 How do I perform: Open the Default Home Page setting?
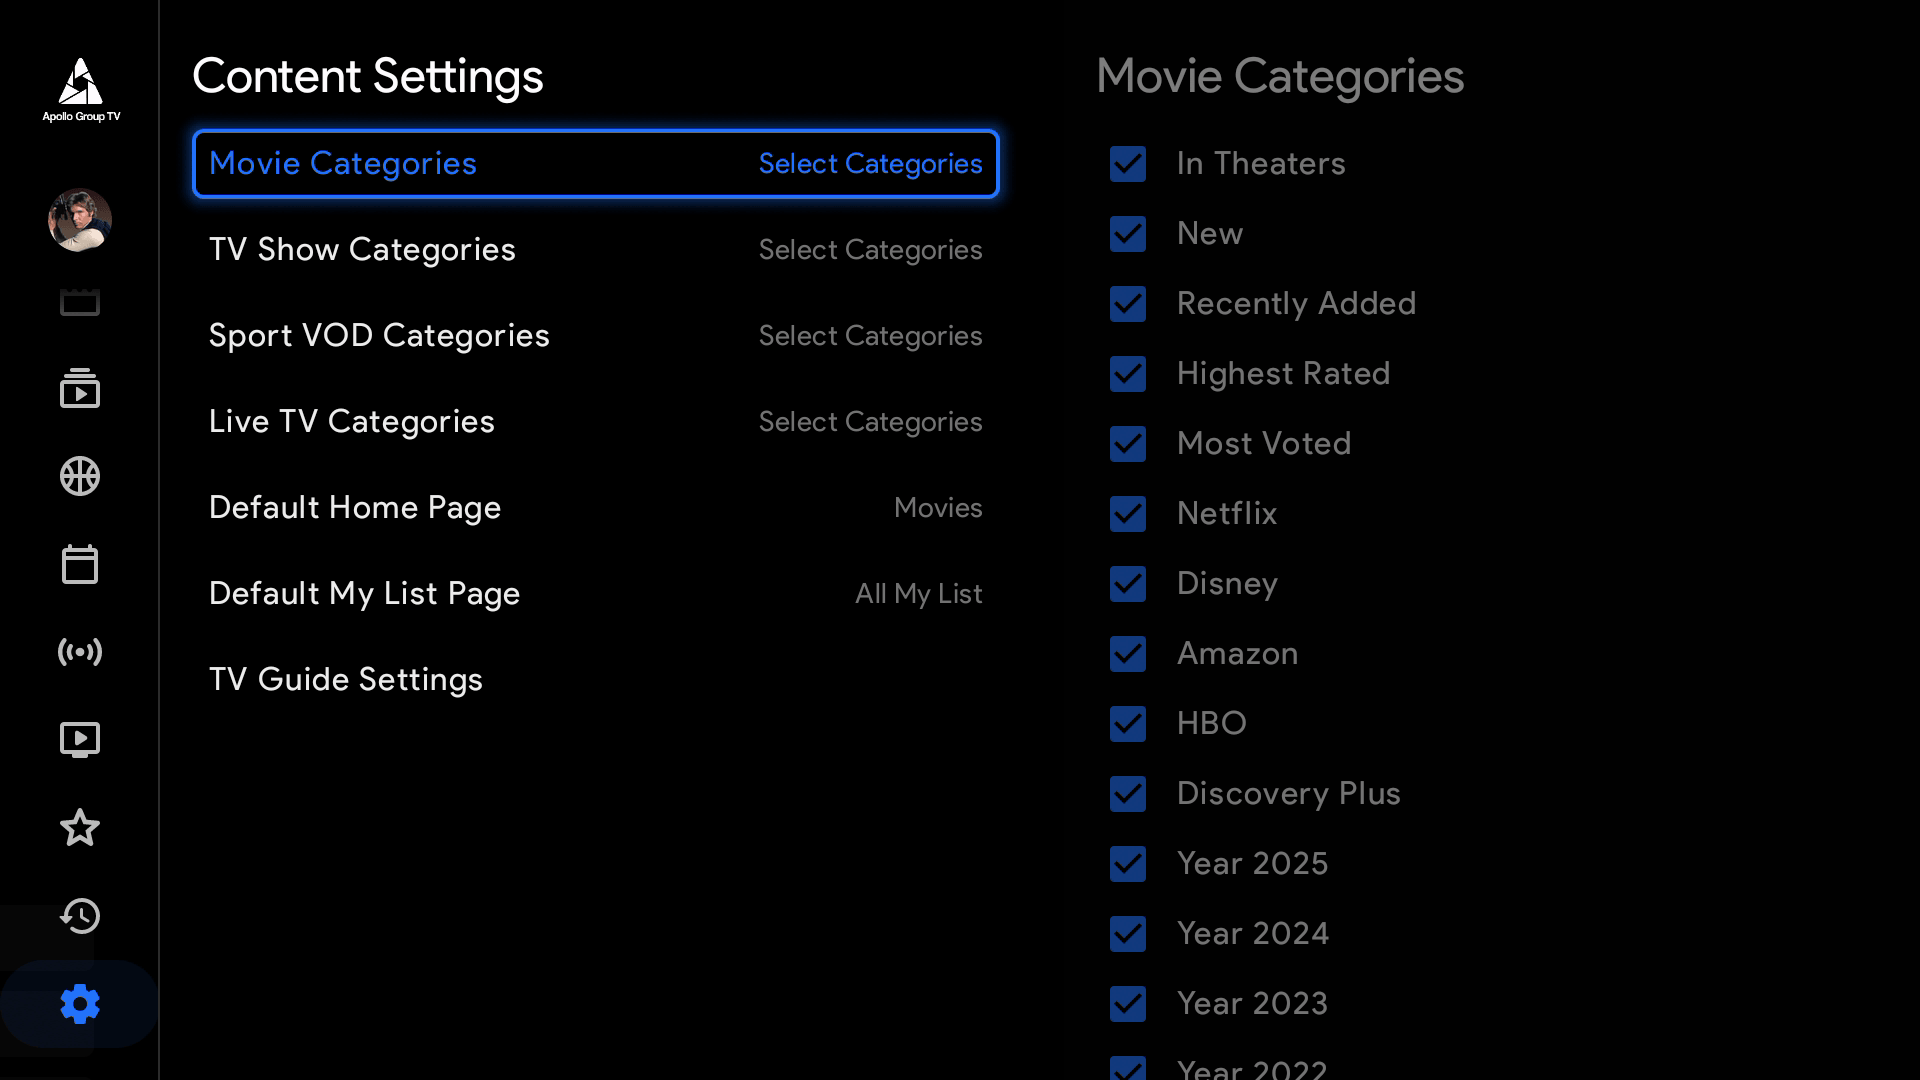point(596,508)
